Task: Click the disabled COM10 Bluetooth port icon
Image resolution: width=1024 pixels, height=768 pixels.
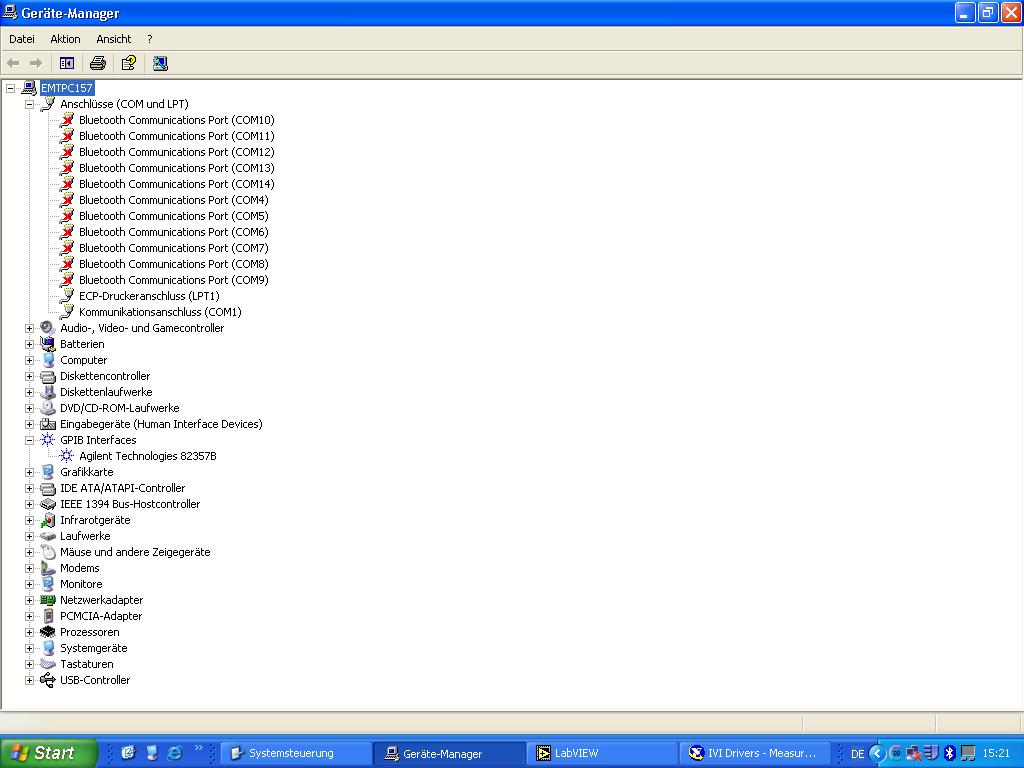Action: pos(67,120)
